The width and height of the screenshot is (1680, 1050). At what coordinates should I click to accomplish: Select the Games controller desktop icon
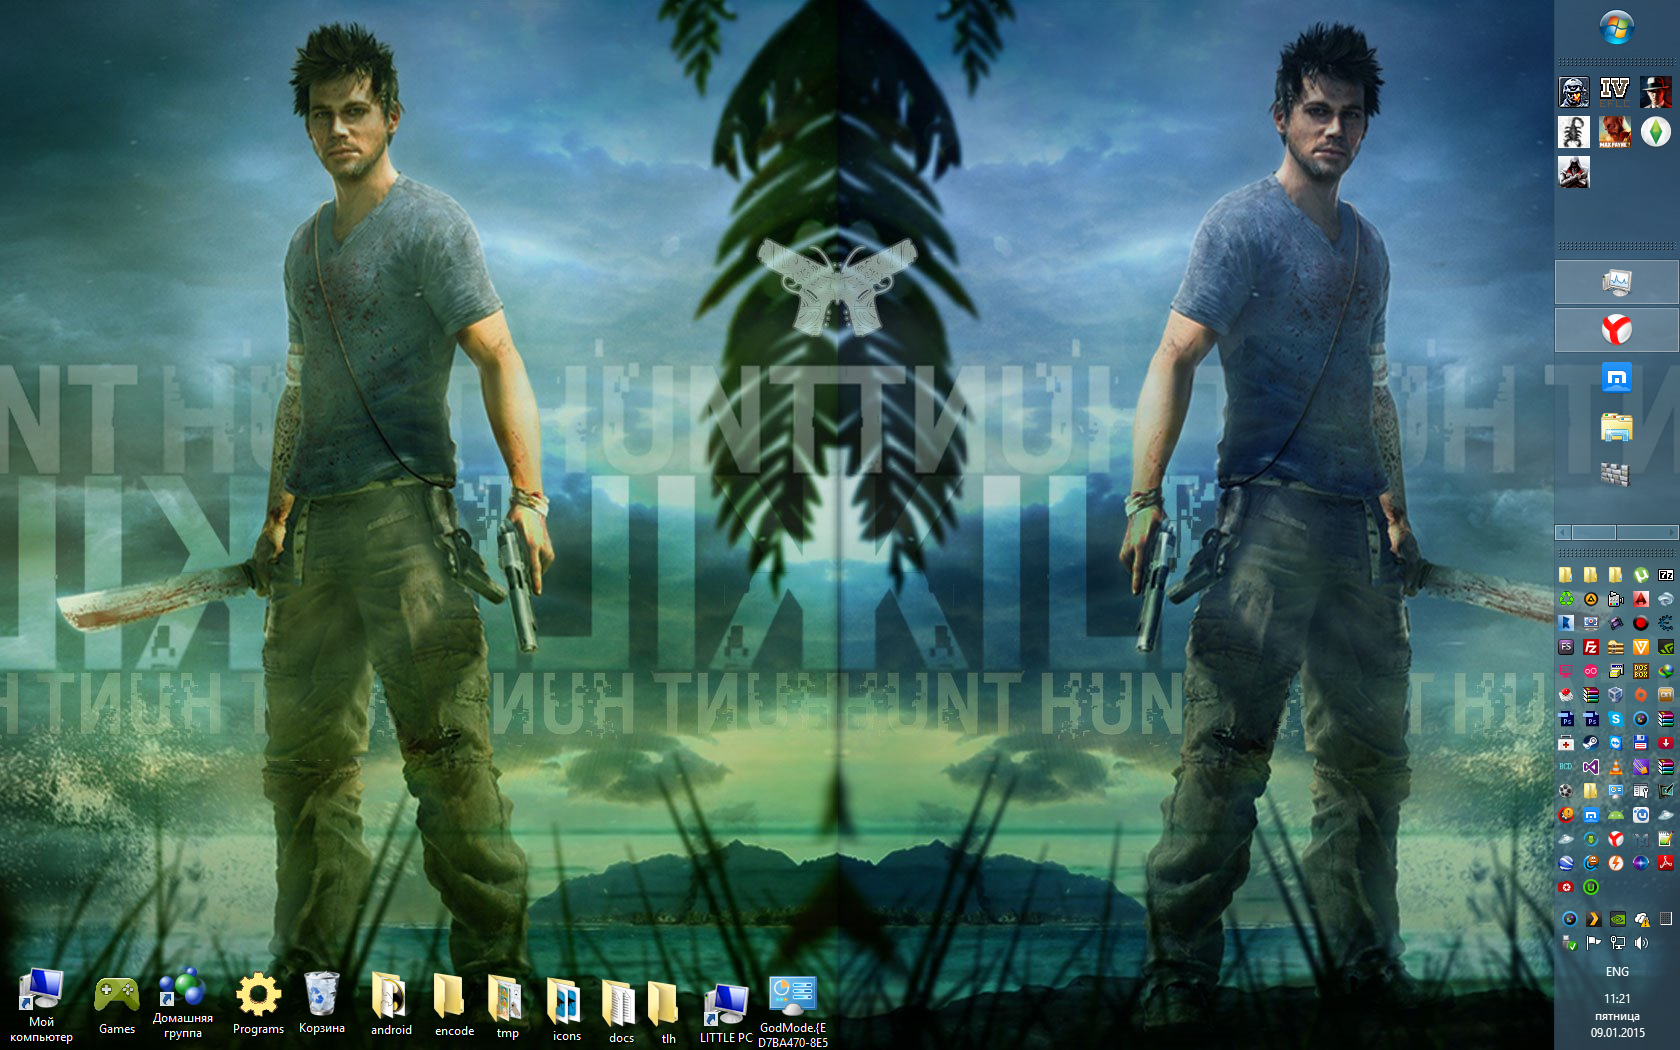(117, 1005)
